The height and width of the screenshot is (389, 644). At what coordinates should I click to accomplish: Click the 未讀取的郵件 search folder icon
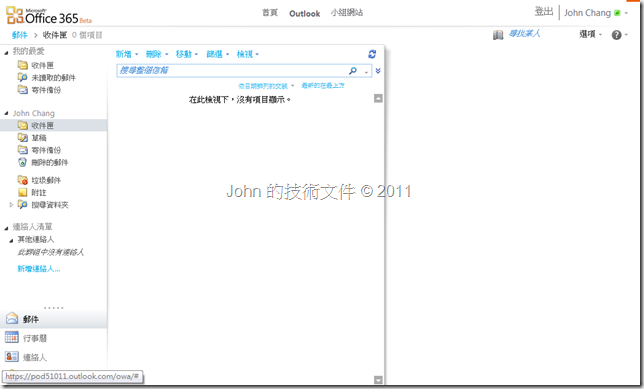(x=23, y=77)
